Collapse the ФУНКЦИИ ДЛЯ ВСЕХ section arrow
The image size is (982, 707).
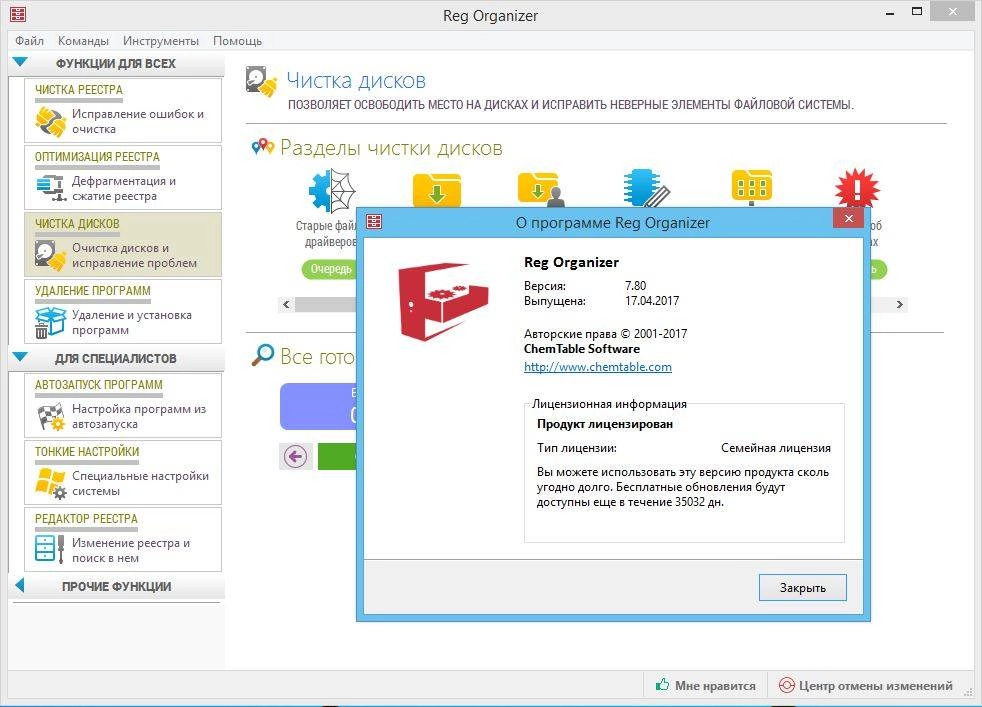click(20, 63)
